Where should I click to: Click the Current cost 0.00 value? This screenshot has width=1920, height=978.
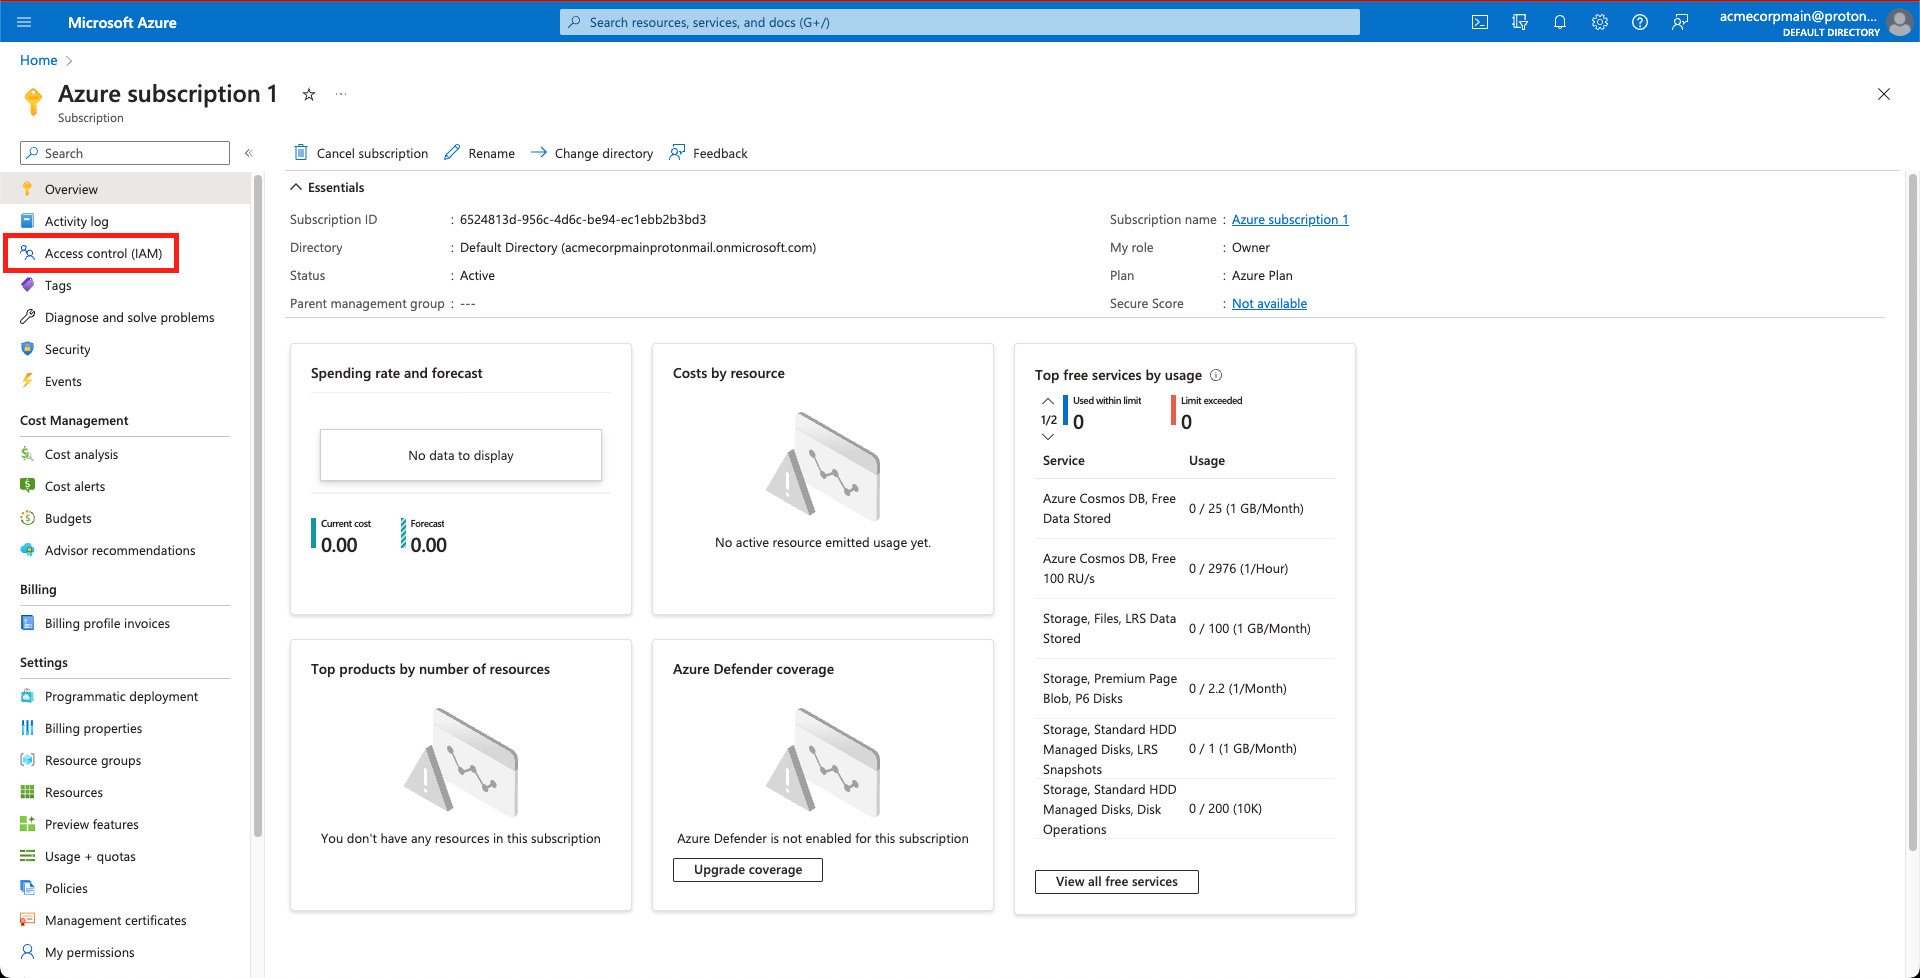(x=339, y=545)
